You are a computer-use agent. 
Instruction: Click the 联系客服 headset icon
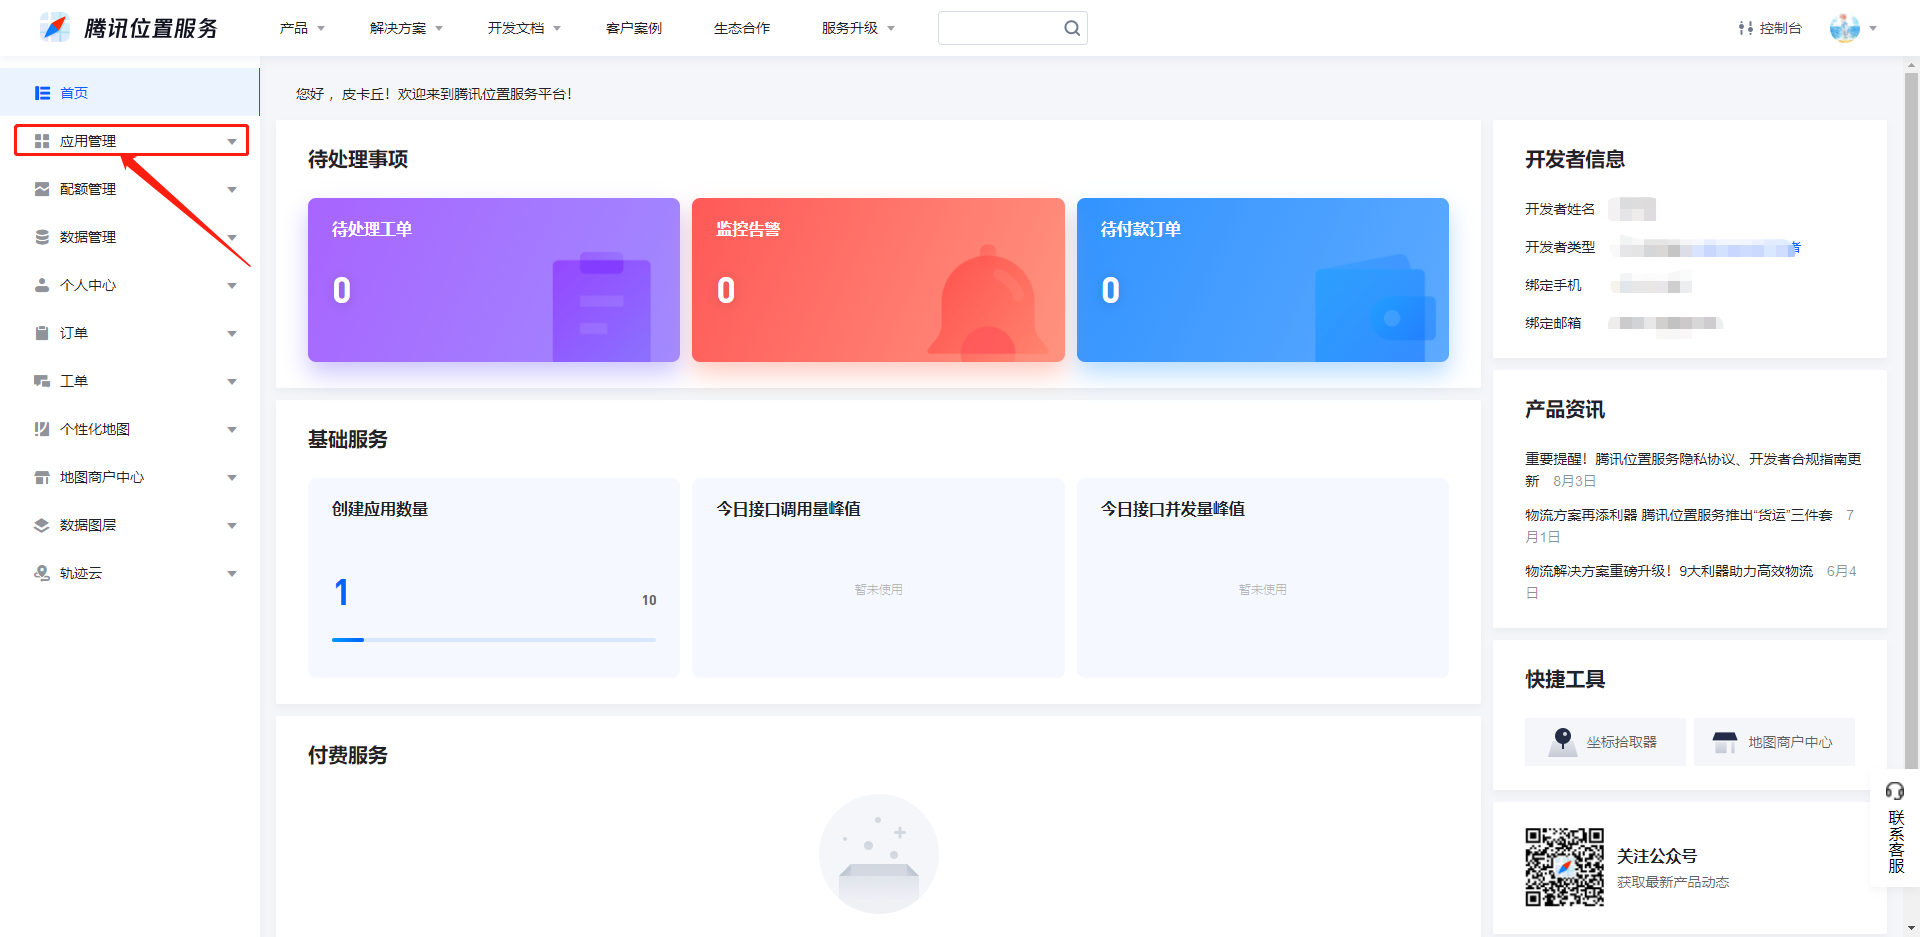pos(1895,791)
